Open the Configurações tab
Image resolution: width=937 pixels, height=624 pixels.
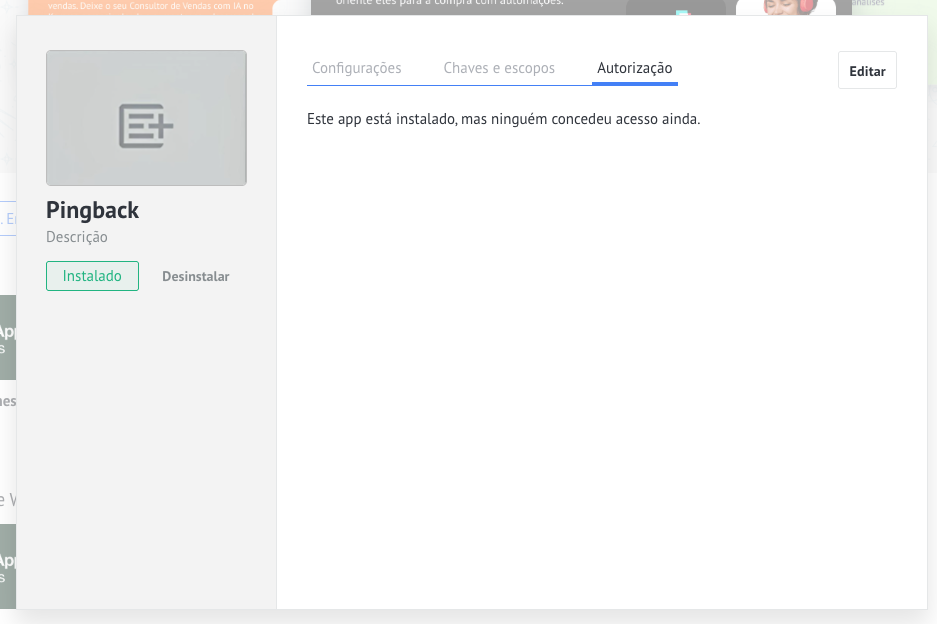point(356,68)
